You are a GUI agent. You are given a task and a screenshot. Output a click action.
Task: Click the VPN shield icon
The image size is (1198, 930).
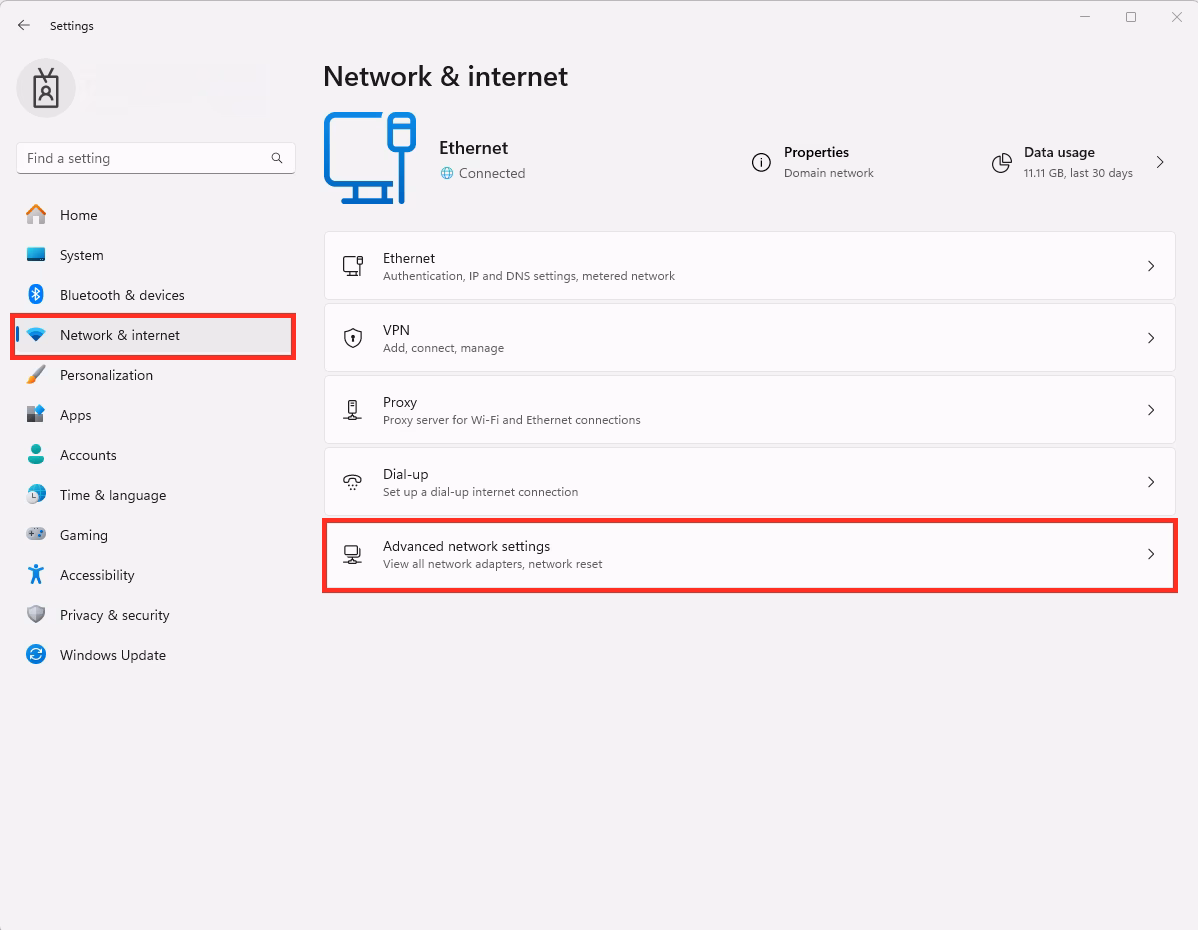coord(353,338)
